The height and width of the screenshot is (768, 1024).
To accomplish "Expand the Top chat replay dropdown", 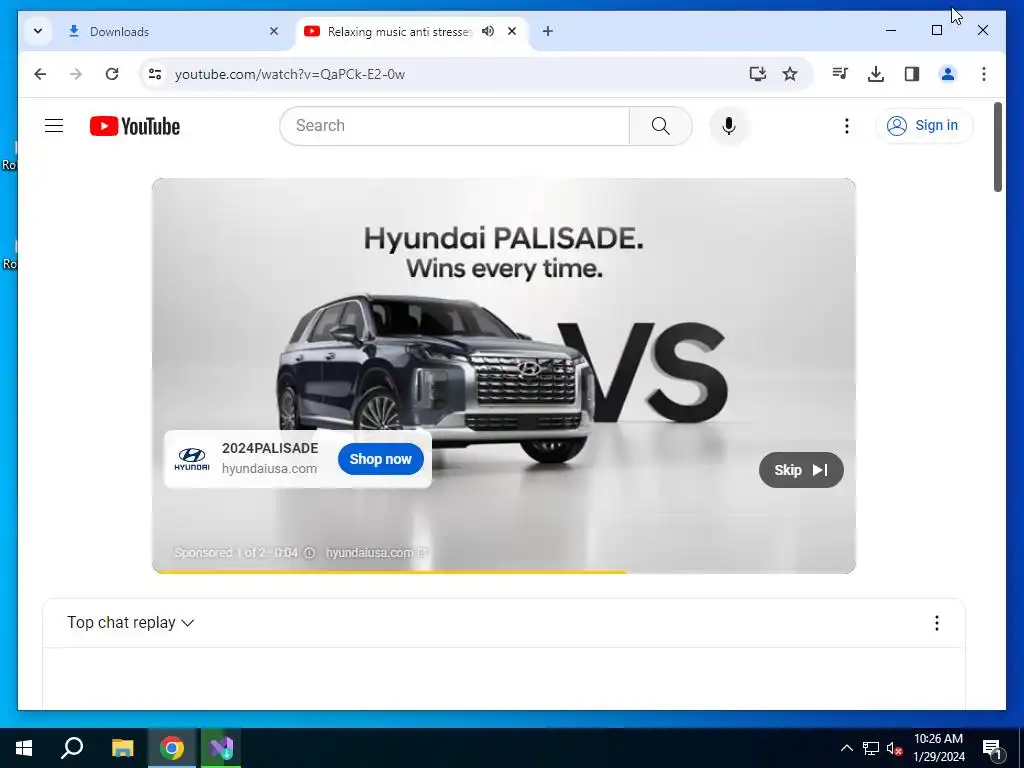I will click(131, 622).
